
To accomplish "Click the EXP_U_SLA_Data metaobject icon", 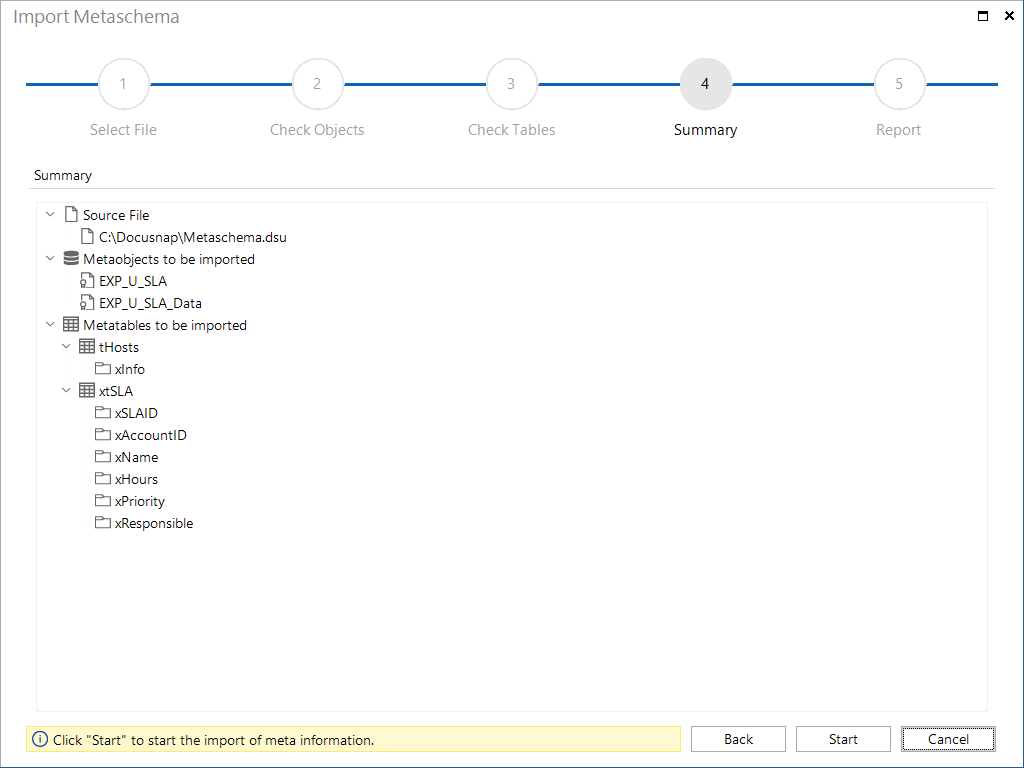I will tap(86, 302).
